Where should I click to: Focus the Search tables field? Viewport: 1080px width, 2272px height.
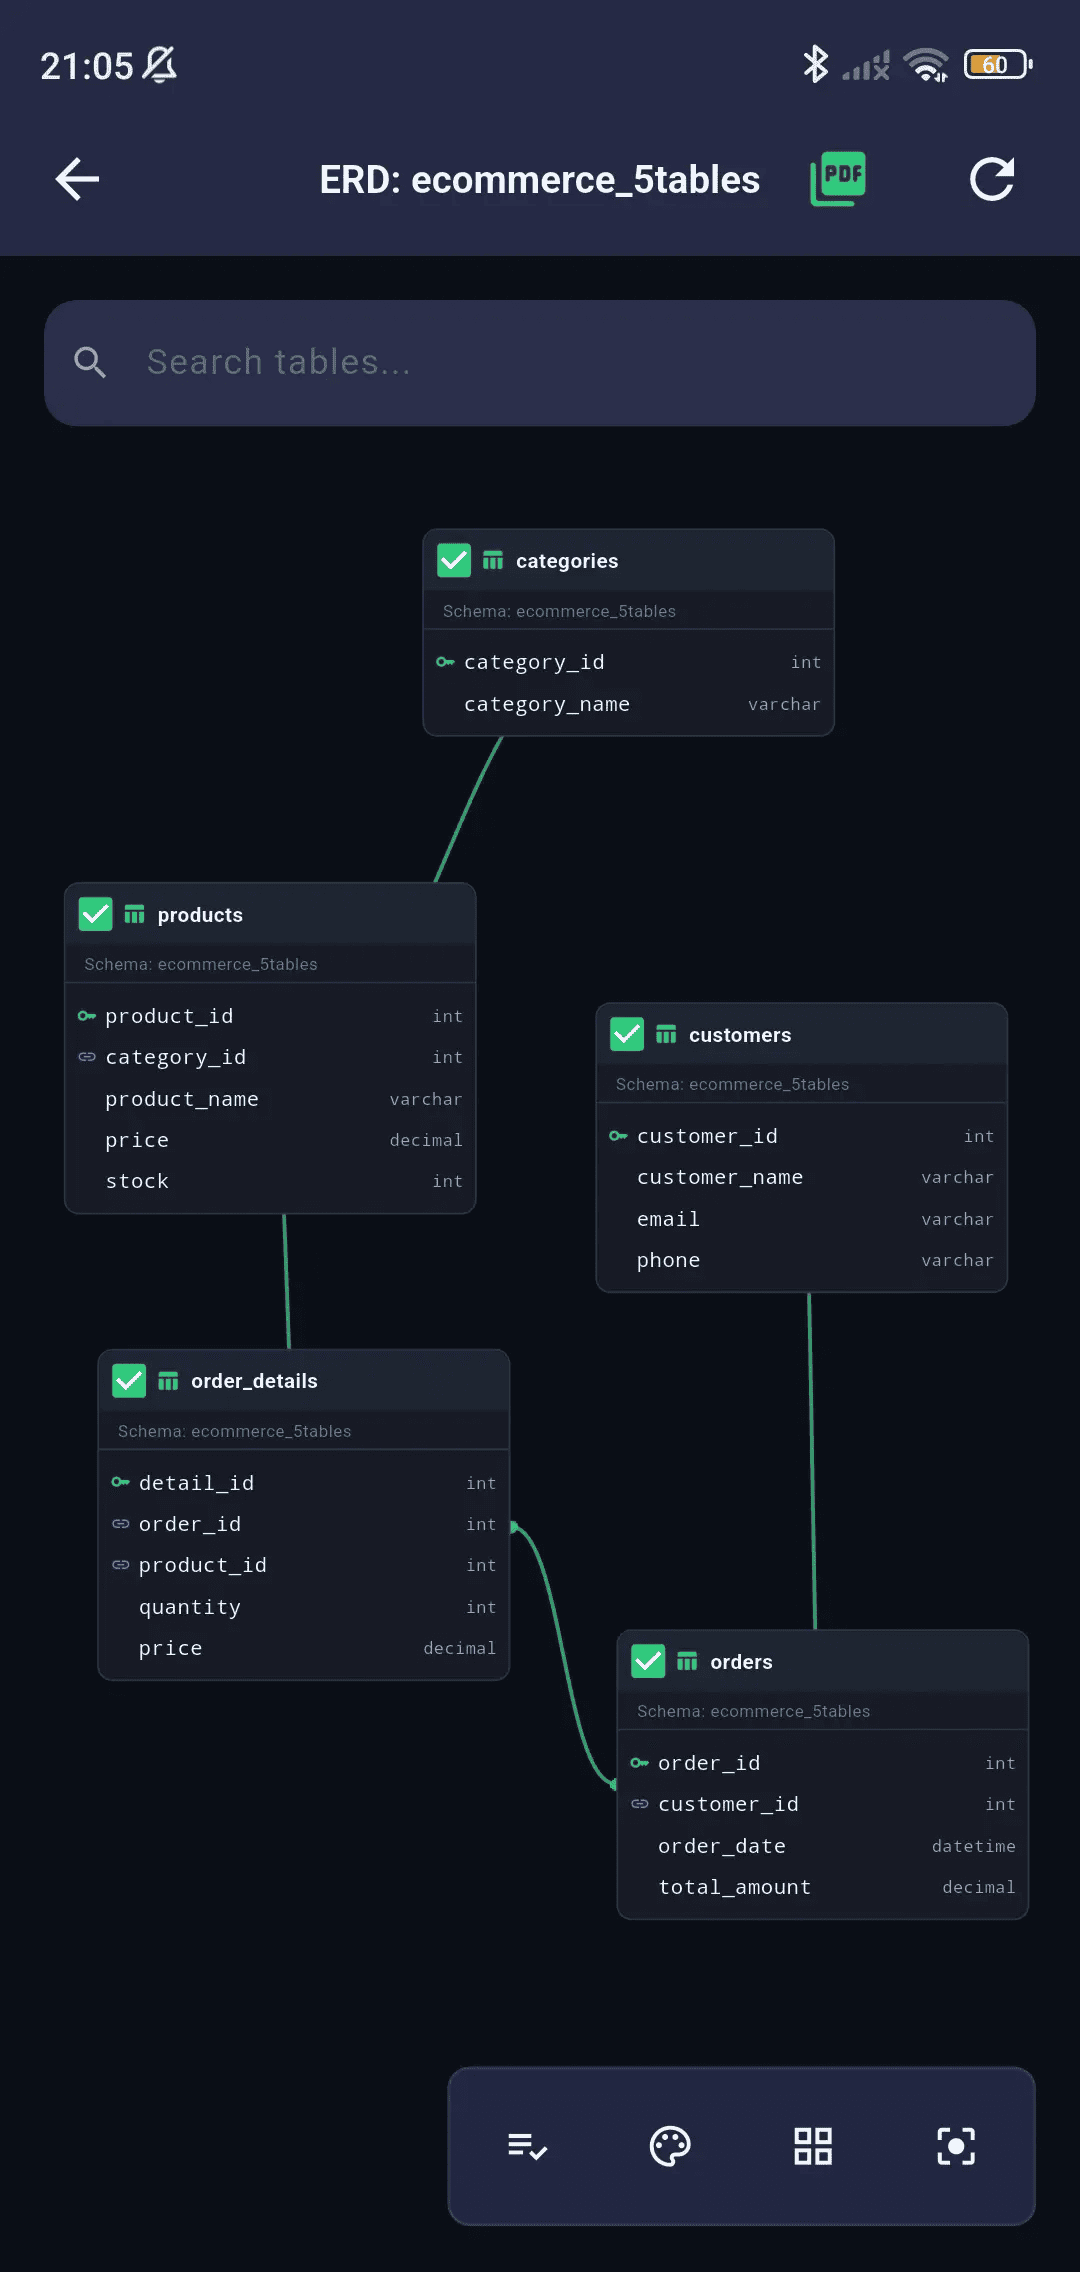click(539, 363)
